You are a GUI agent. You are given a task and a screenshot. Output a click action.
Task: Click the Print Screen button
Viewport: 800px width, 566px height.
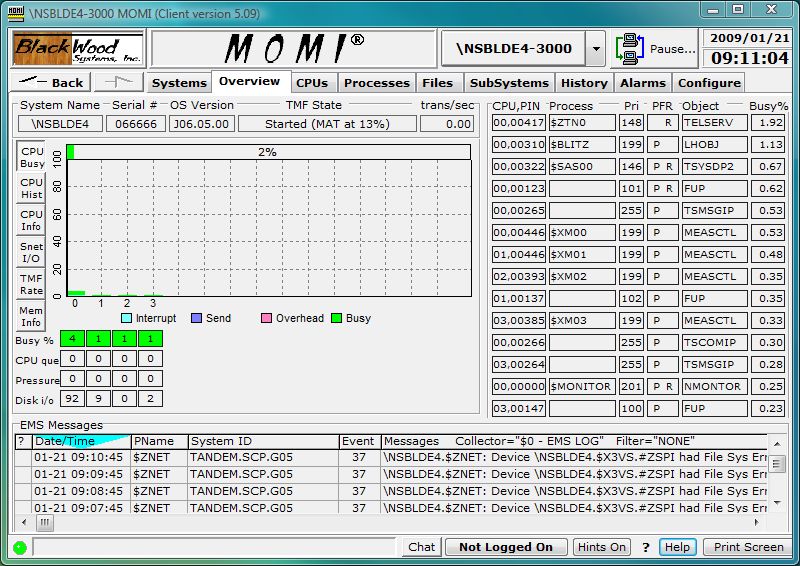click(x=748, y=547)
